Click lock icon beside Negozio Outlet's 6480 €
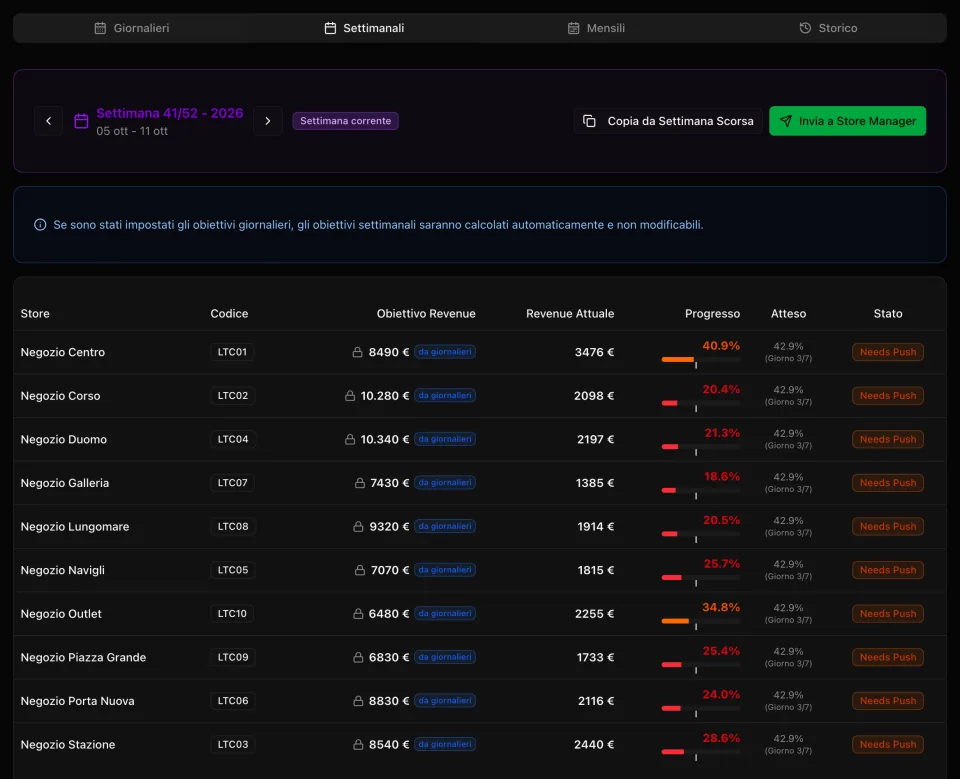 tap(358, 614)
